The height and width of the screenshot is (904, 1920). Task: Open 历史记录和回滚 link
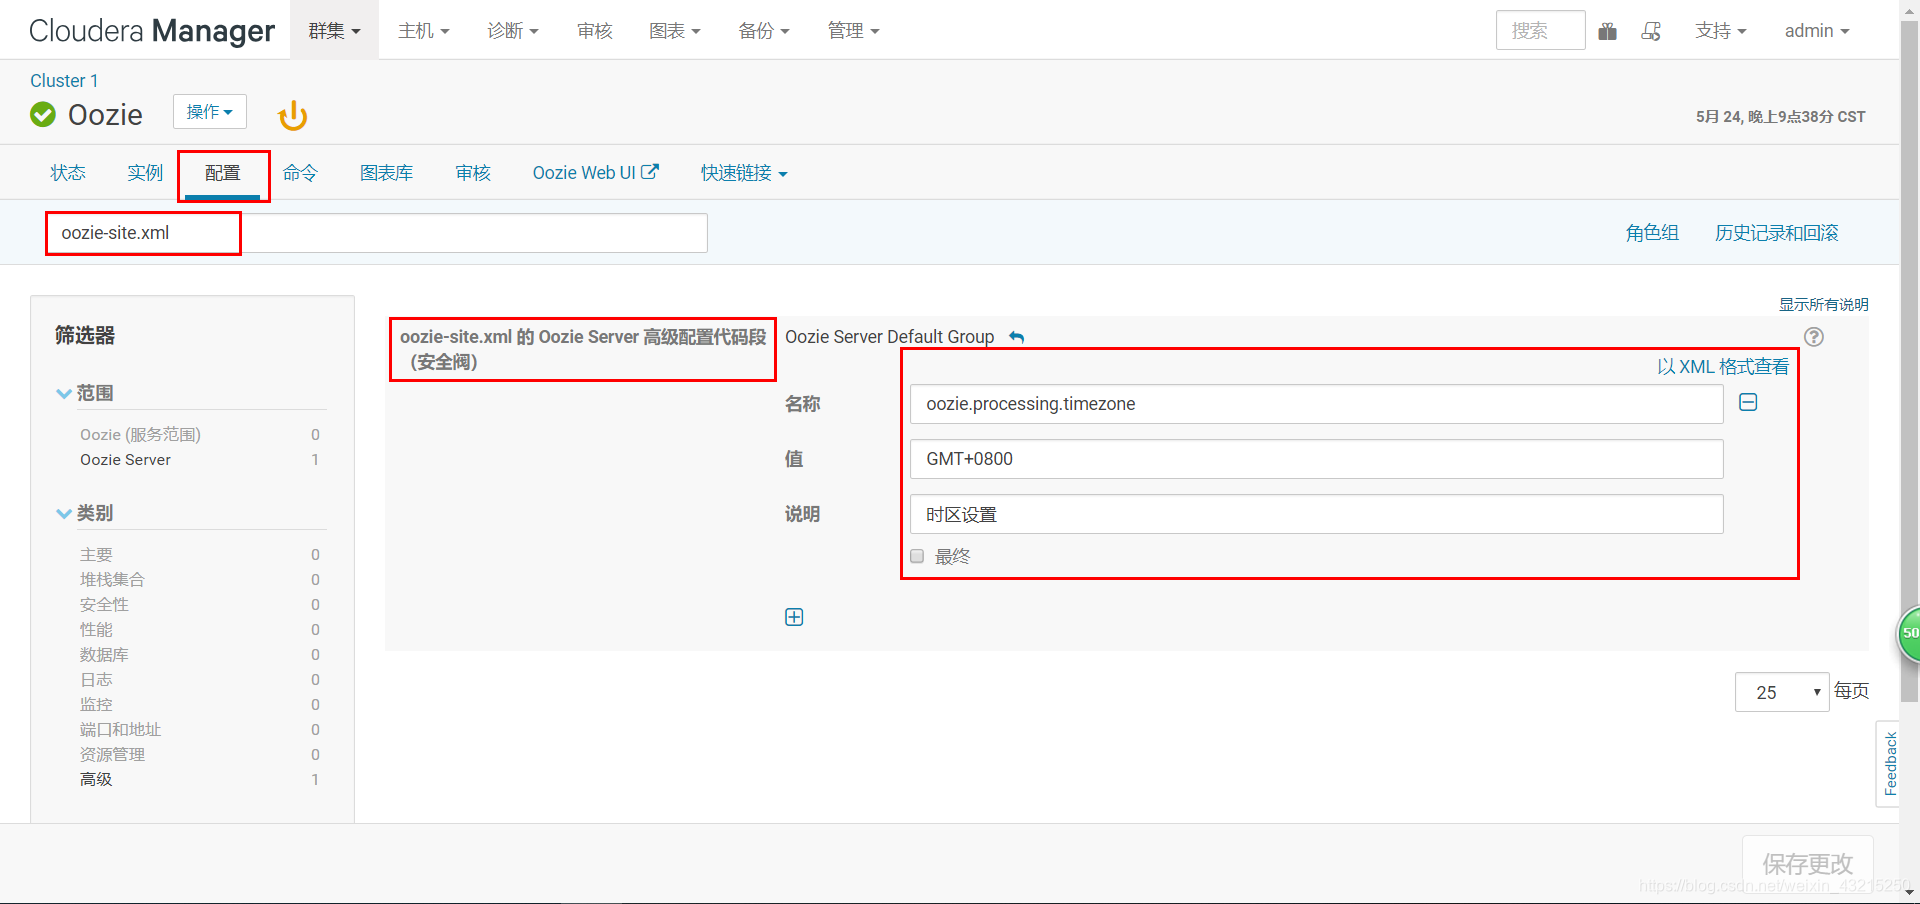click(x=1777, y=233)
